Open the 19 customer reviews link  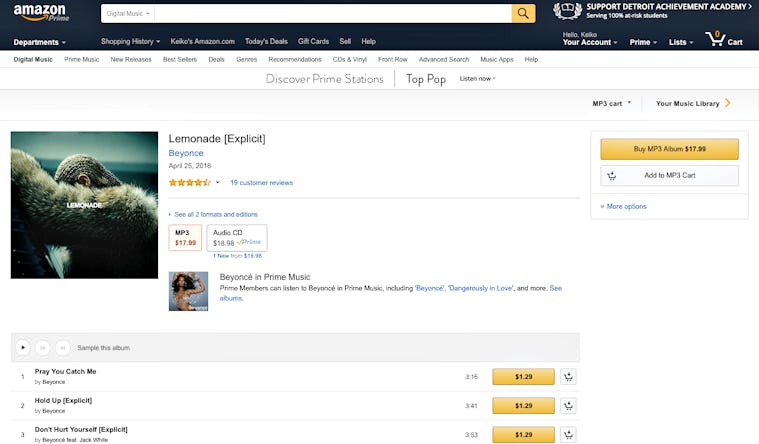click(261, 183)
